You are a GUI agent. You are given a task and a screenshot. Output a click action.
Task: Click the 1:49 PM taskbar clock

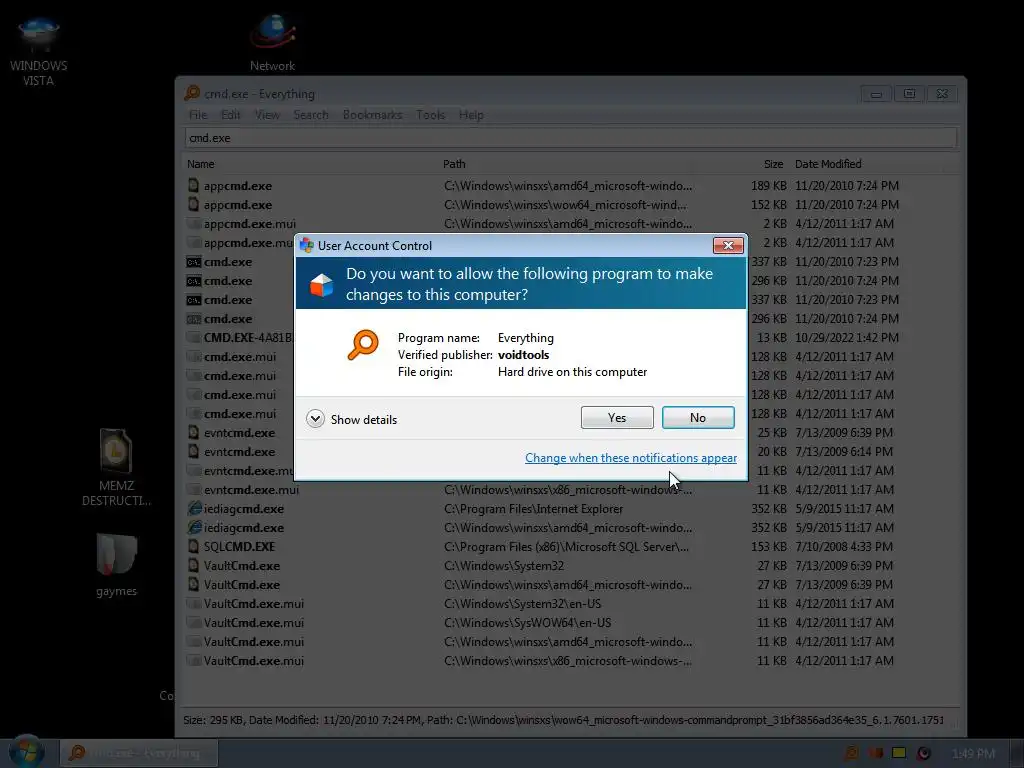point(973,754)
